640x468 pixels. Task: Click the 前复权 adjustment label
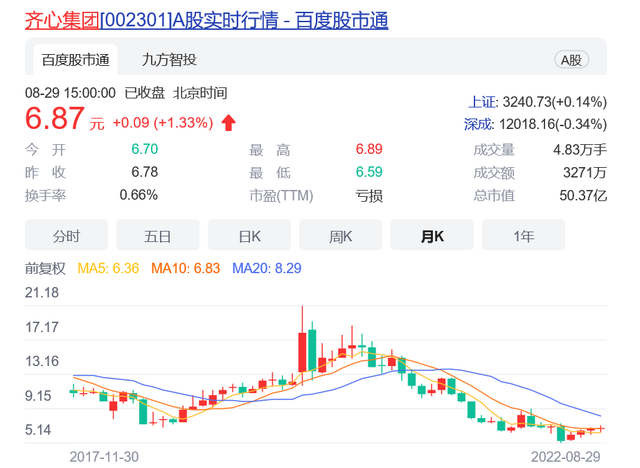[x=45, y=268]
